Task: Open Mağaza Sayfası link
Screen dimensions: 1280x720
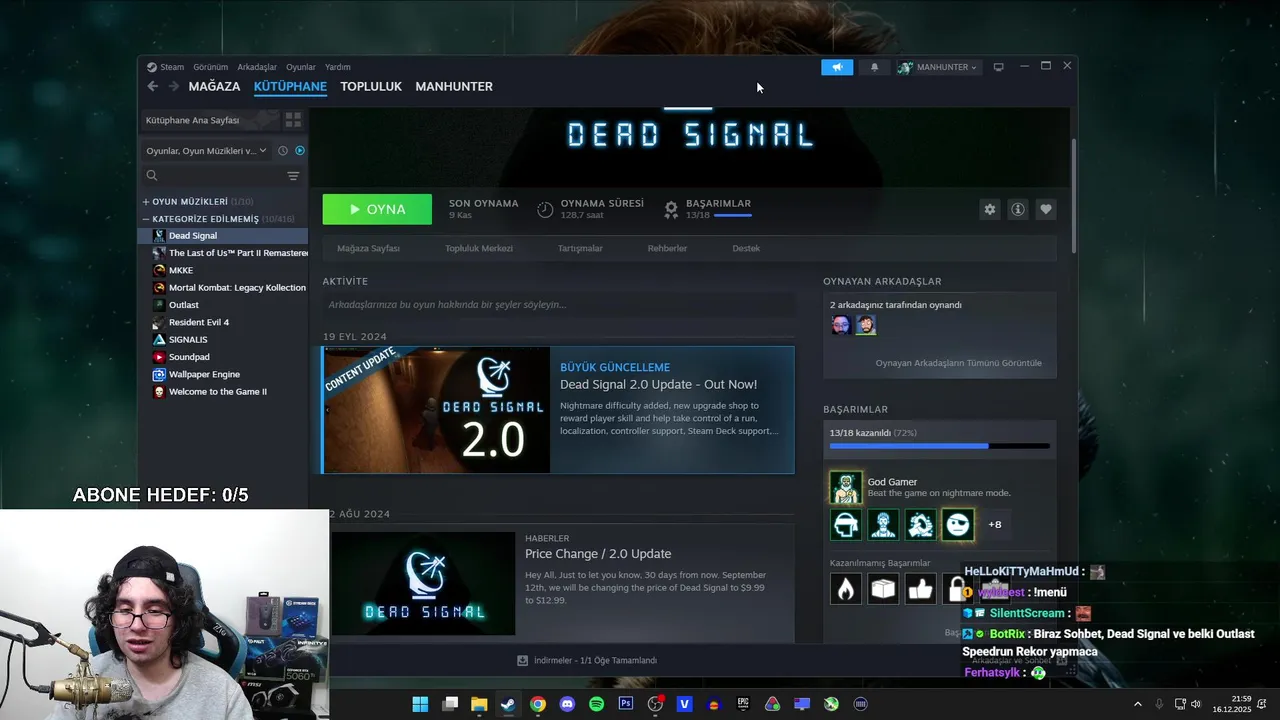Action: coord(368,248)
